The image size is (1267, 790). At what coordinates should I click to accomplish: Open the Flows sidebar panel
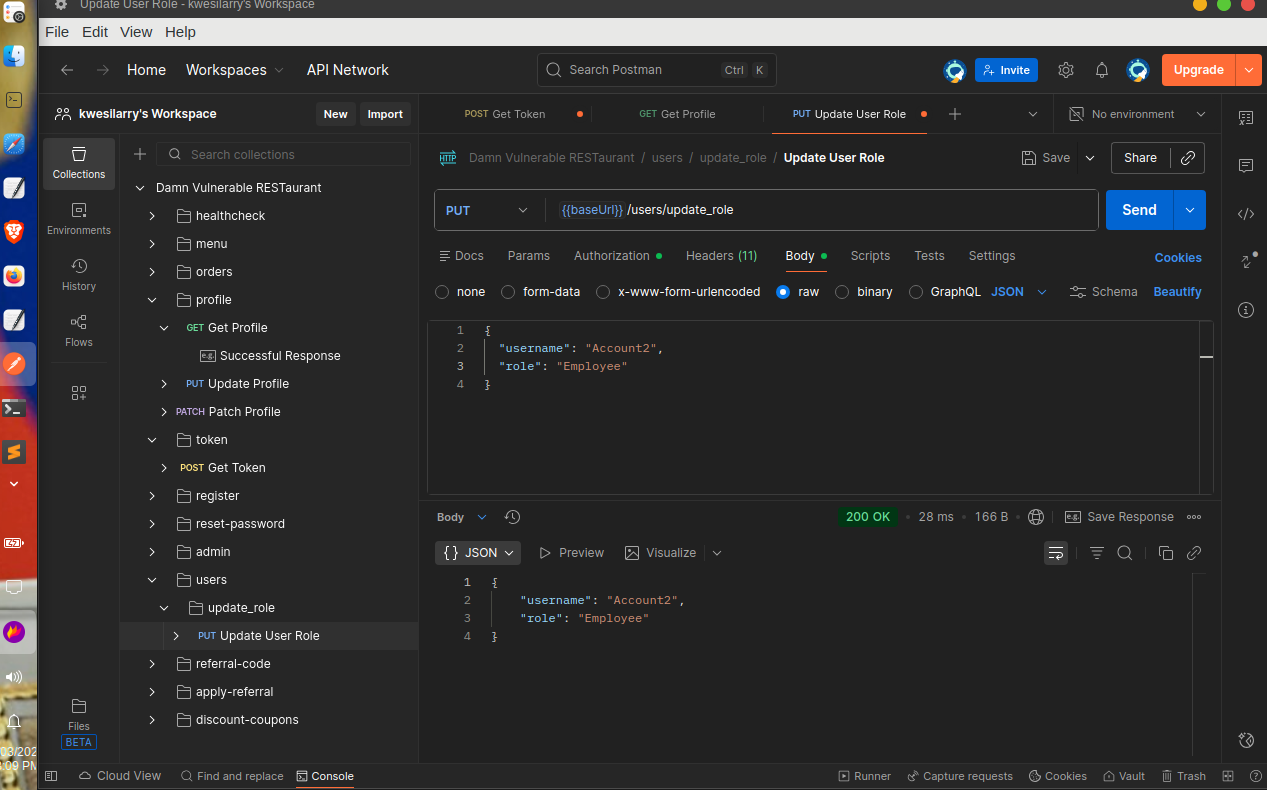78,330
